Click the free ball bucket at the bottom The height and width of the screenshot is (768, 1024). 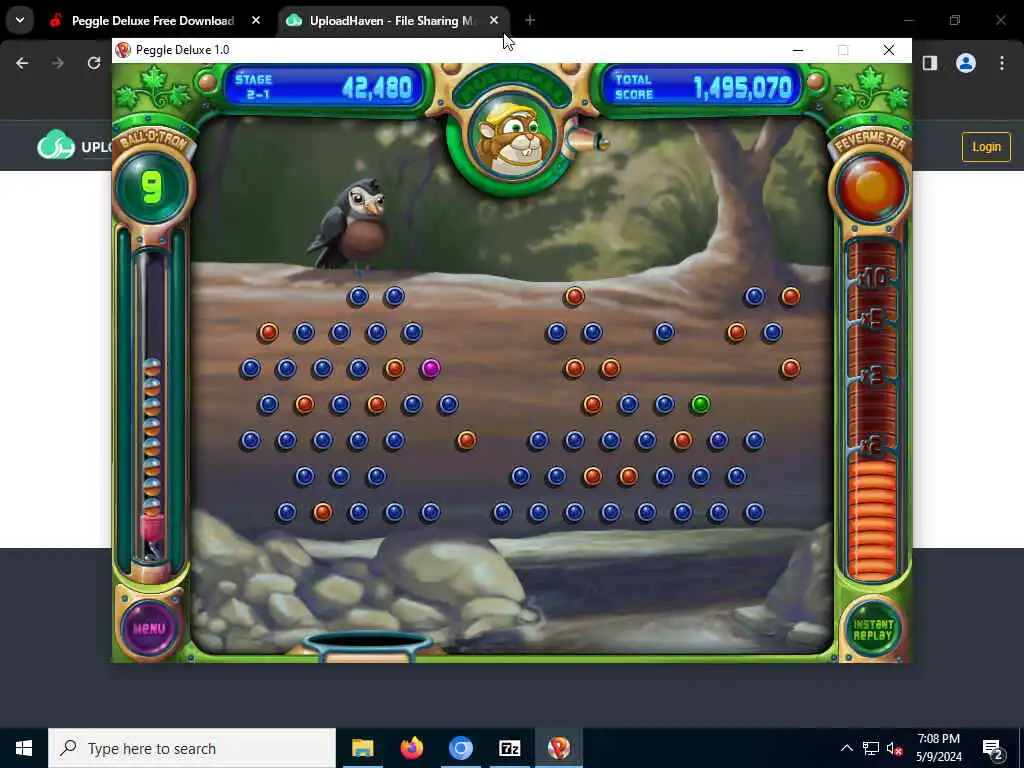point(368,646)
